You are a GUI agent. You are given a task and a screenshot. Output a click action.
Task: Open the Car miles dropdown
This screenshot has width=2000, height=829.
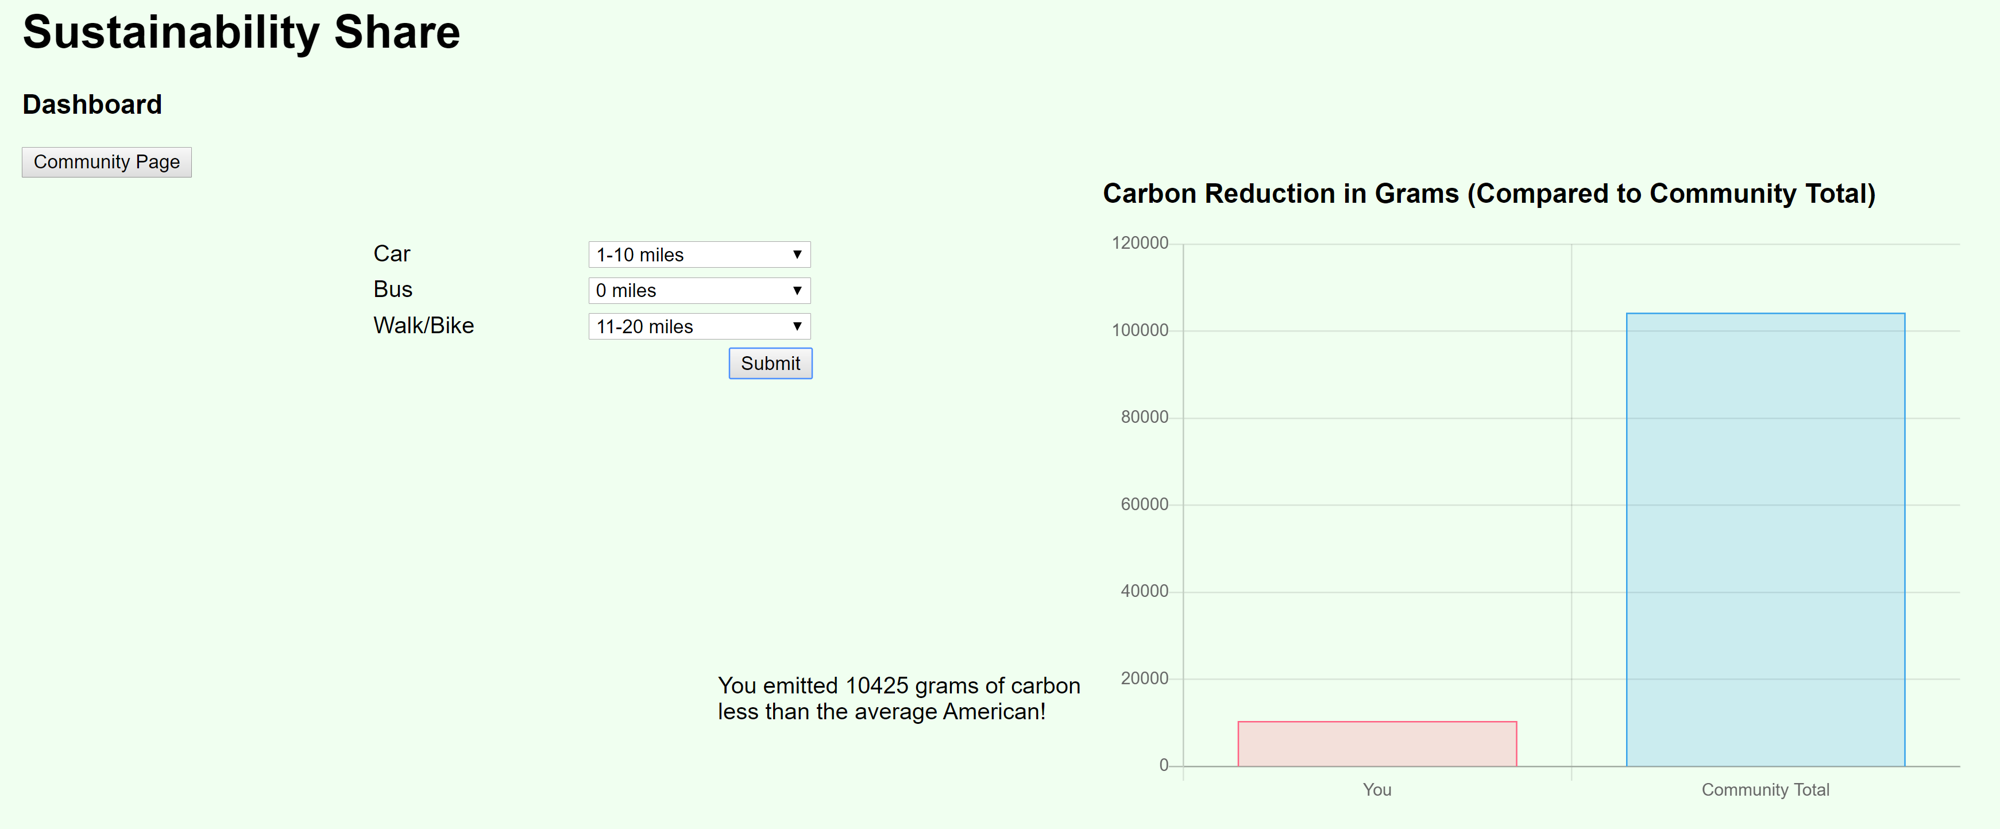click(699, 255)
